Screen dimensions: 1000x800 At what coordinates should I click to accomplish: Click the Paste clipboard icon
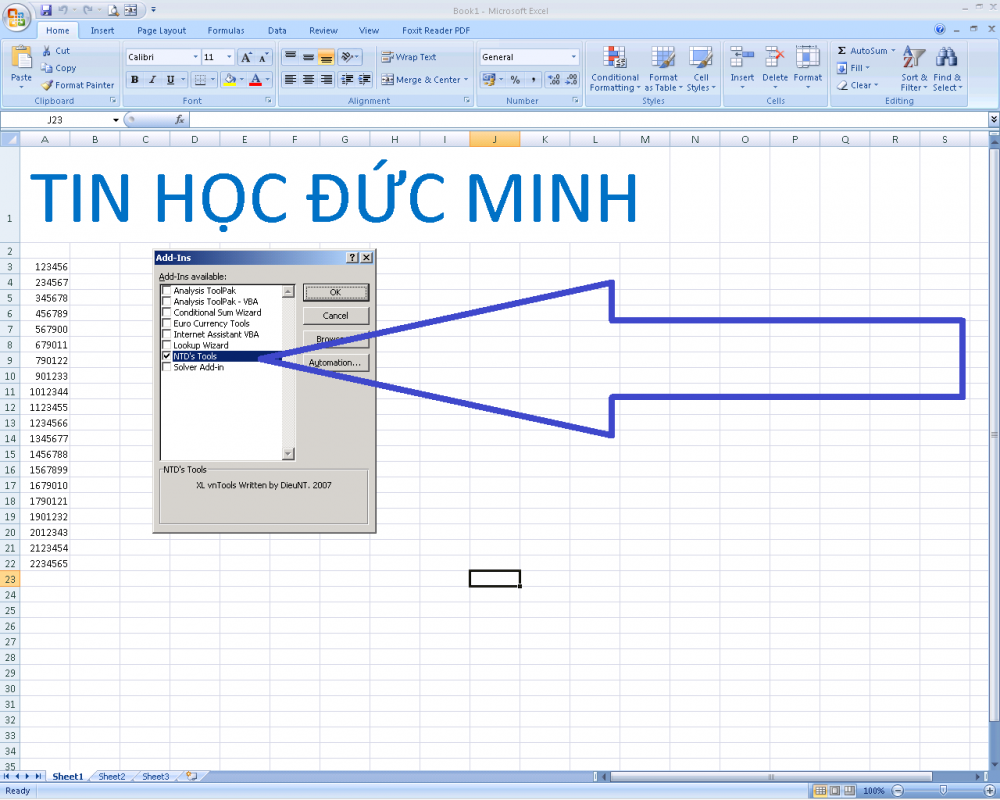(x=21, y=57)
